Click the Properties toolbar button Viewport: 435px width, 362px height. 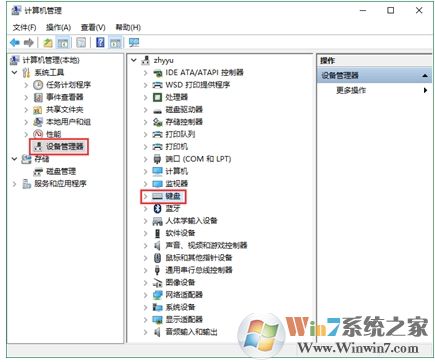(x=81, y=42)
